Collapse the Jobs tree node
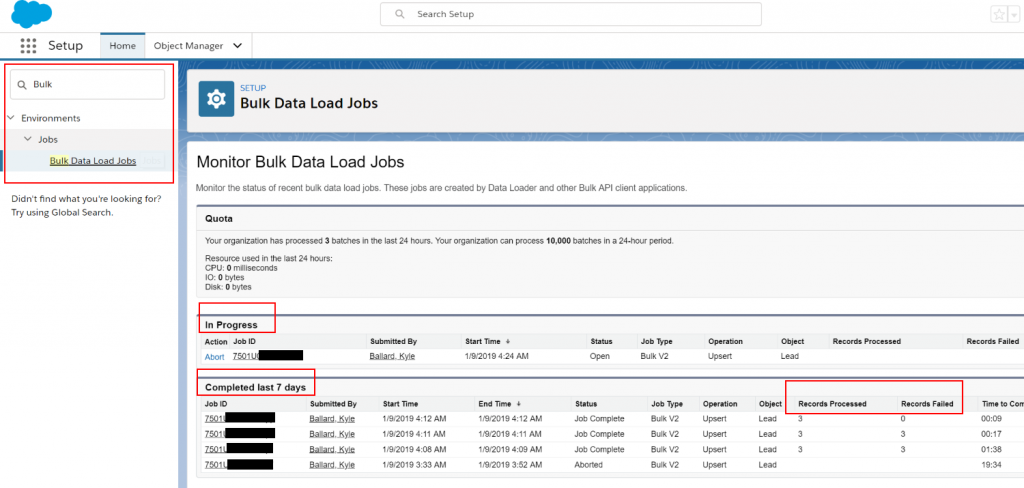 coord(27,139)
